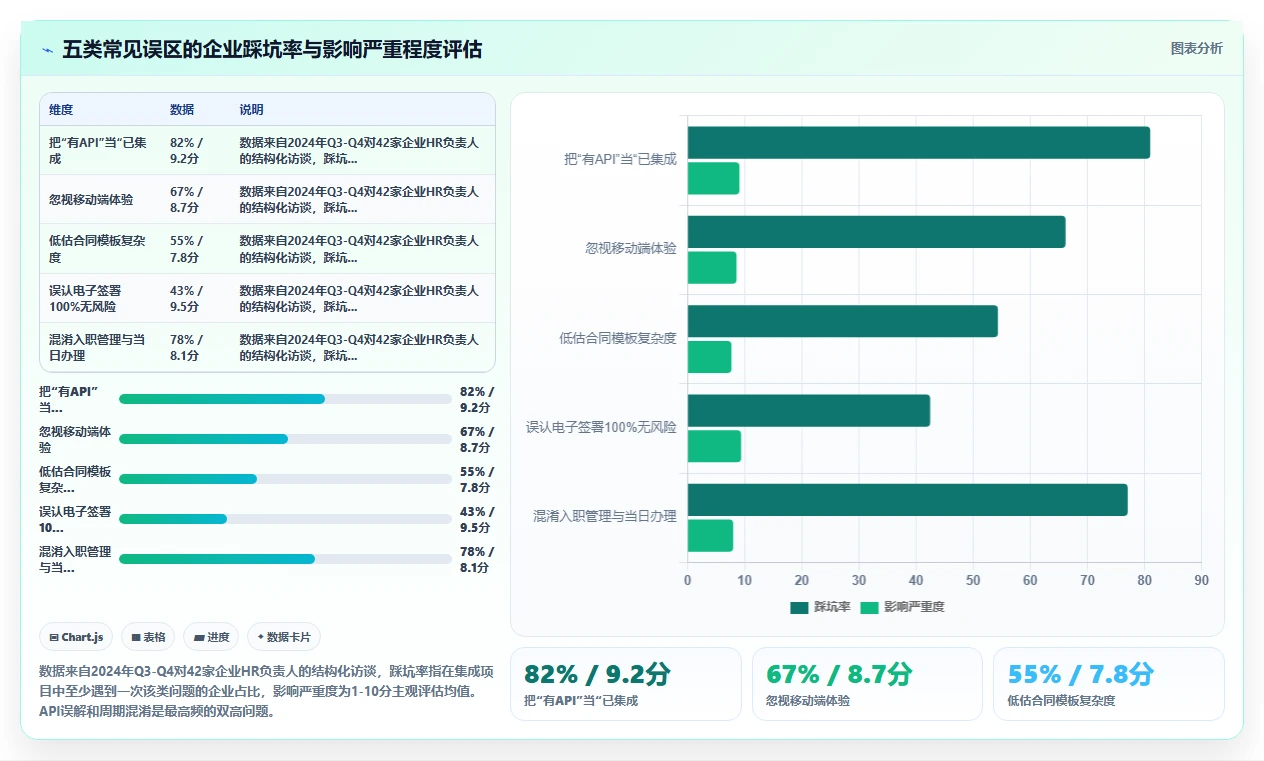The height and width of the screenshot is (761, 1264).
Task: Toggle the 踩坑率 legend swatch
Action: pos(799,607)
